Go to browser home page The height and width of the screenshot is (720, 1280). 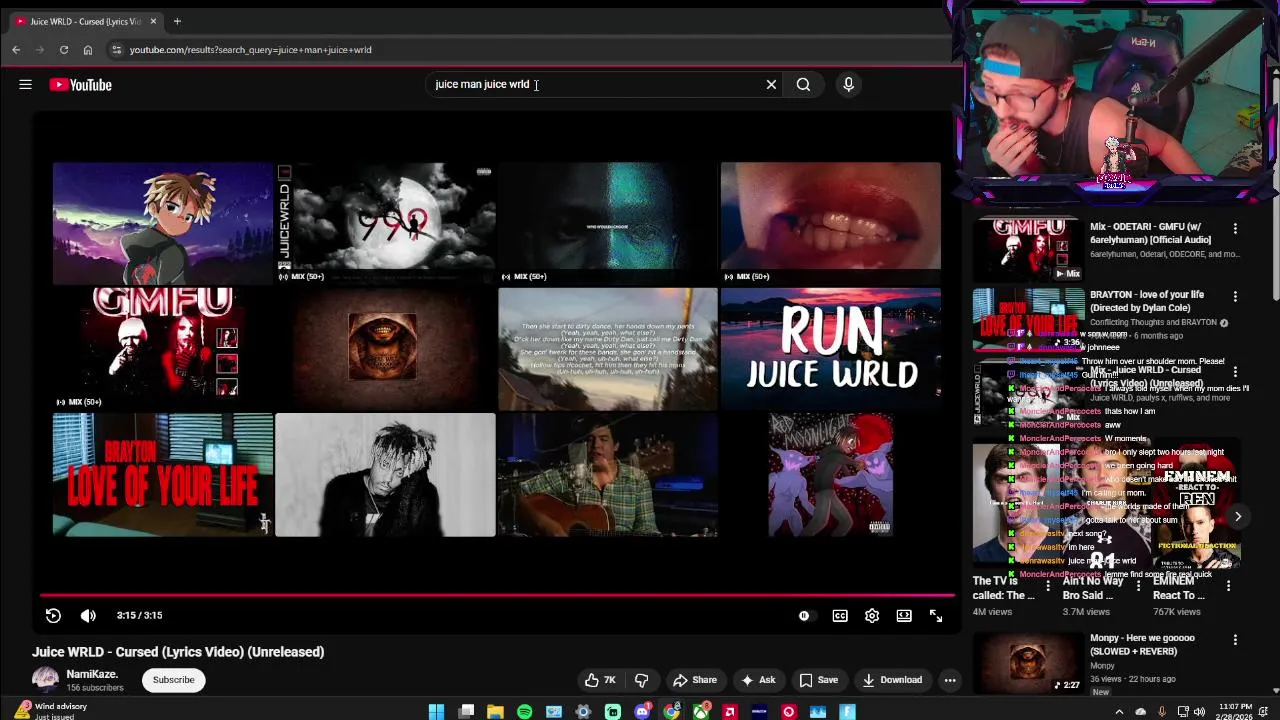tap(88, 50)
